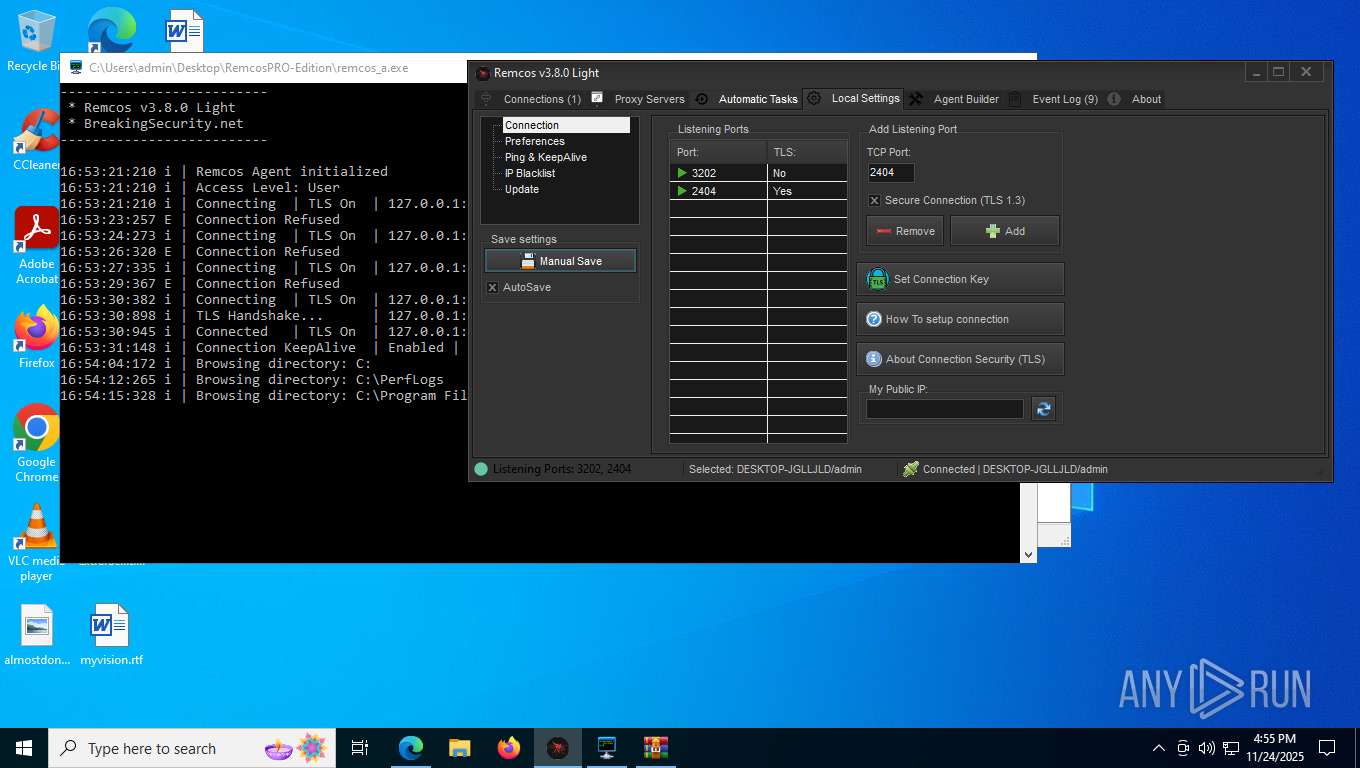Click the Remove port button
The width and height of the screenshot is (1360, 768).
coord(905,231)
